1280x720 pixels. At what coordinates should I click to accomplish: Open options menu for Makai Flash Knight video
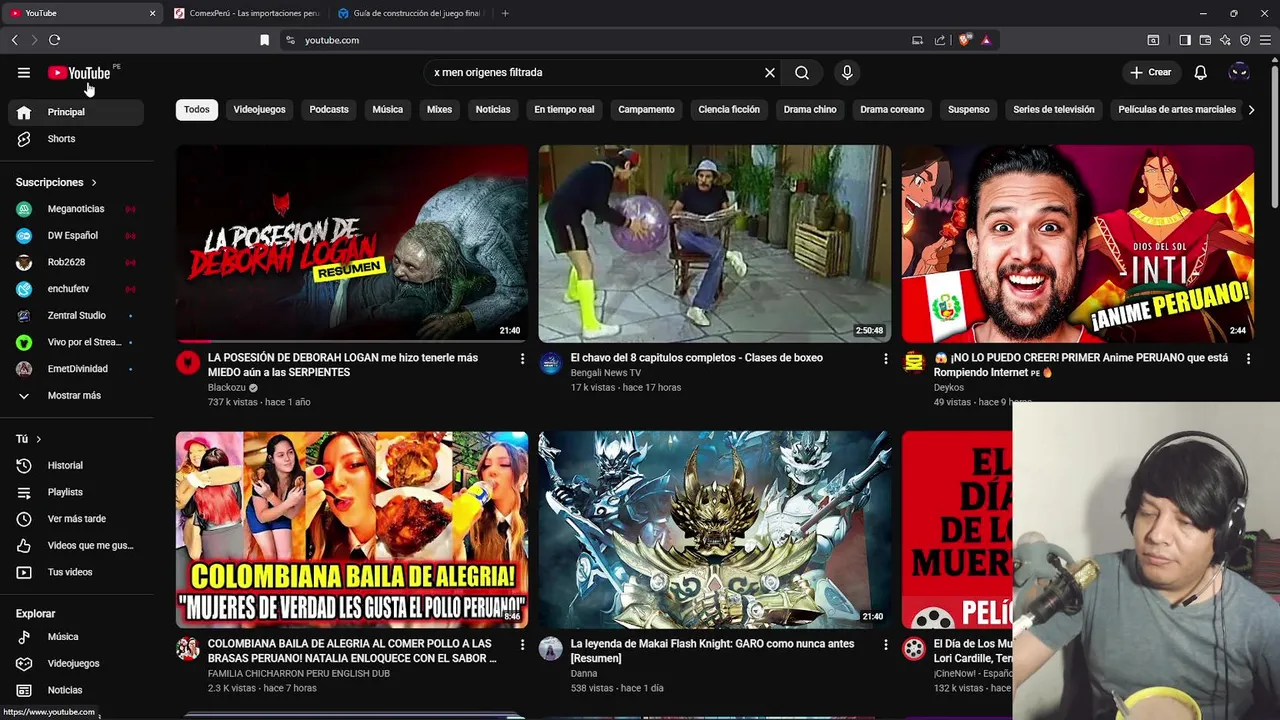(885, 645)
